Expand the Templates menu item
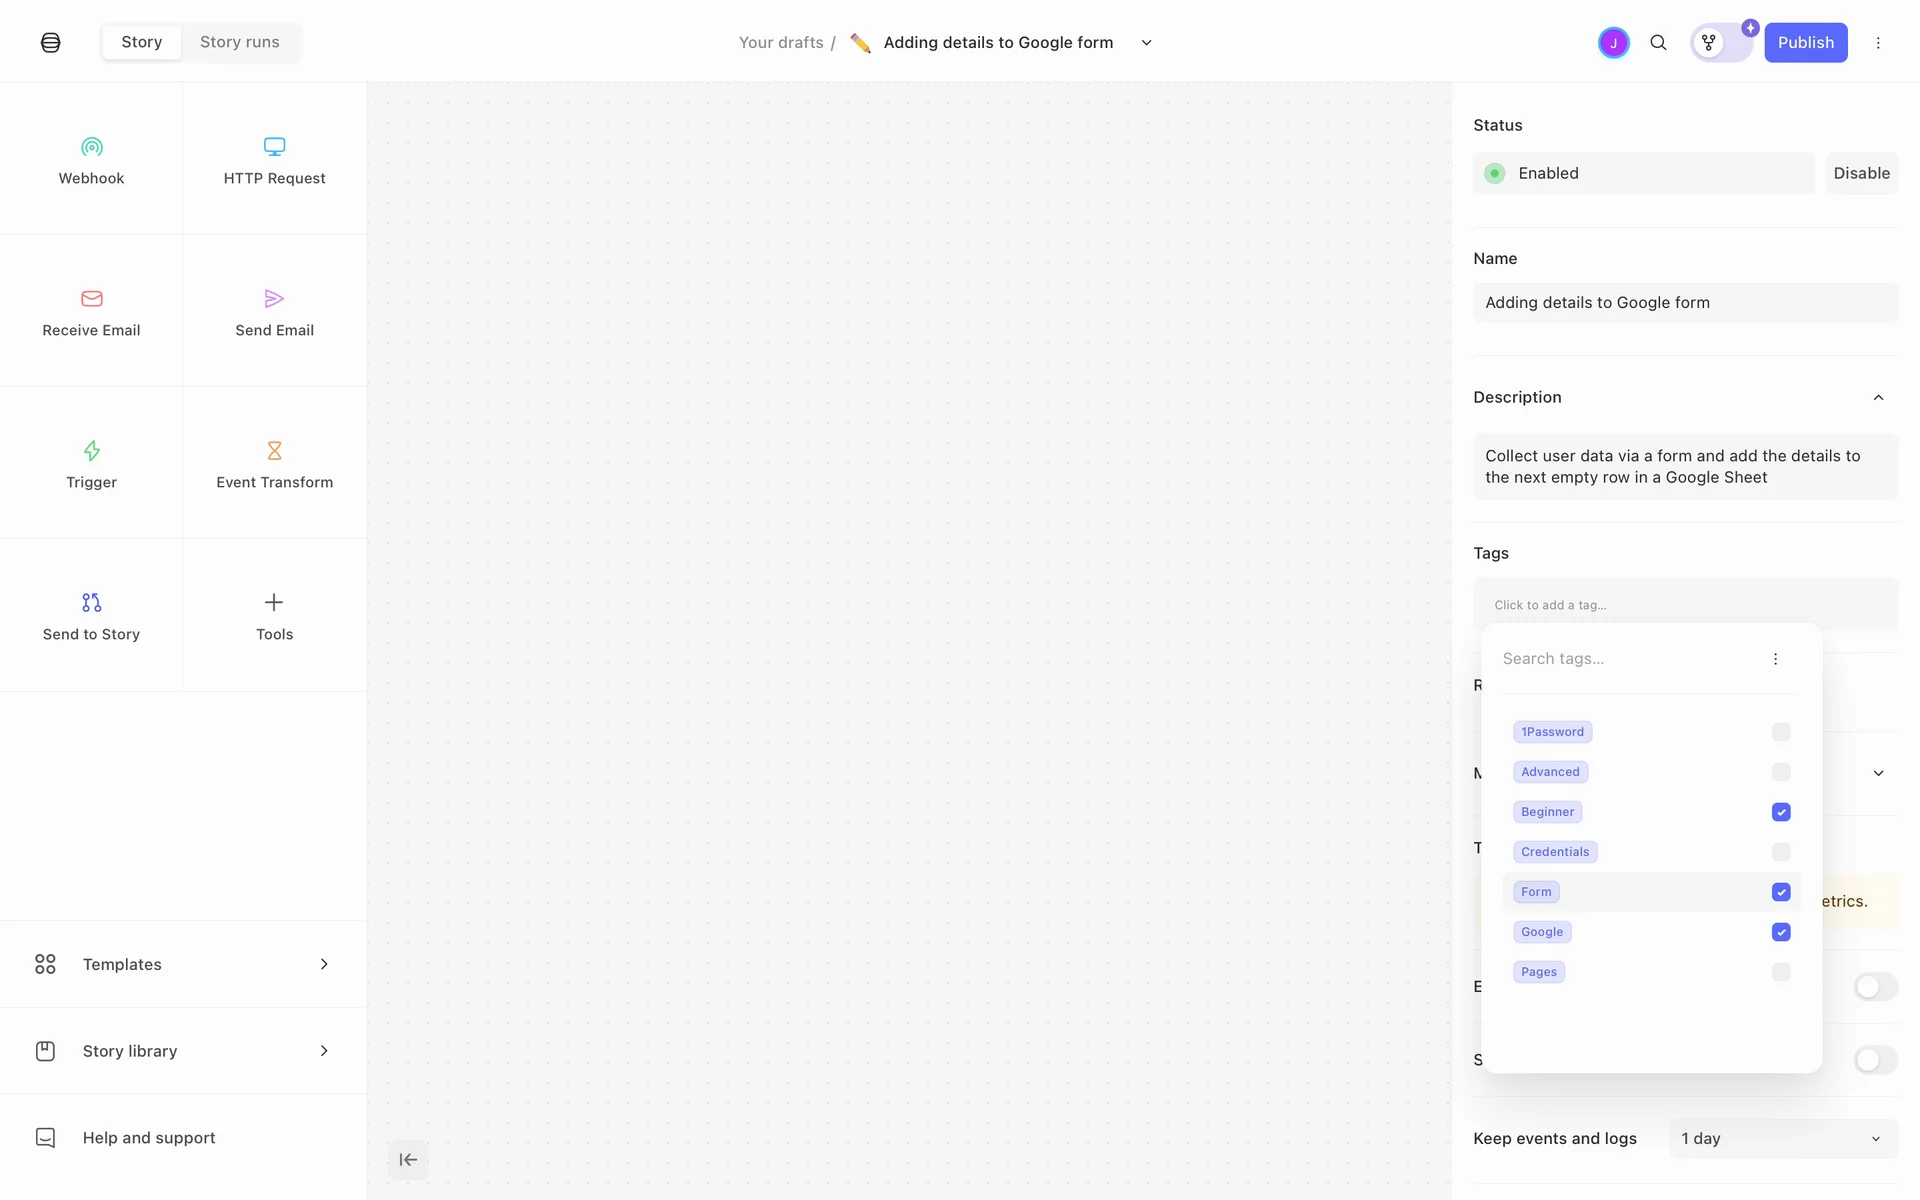The width and height of the screenshot is (1920, 1200). [x=183, y=964]
